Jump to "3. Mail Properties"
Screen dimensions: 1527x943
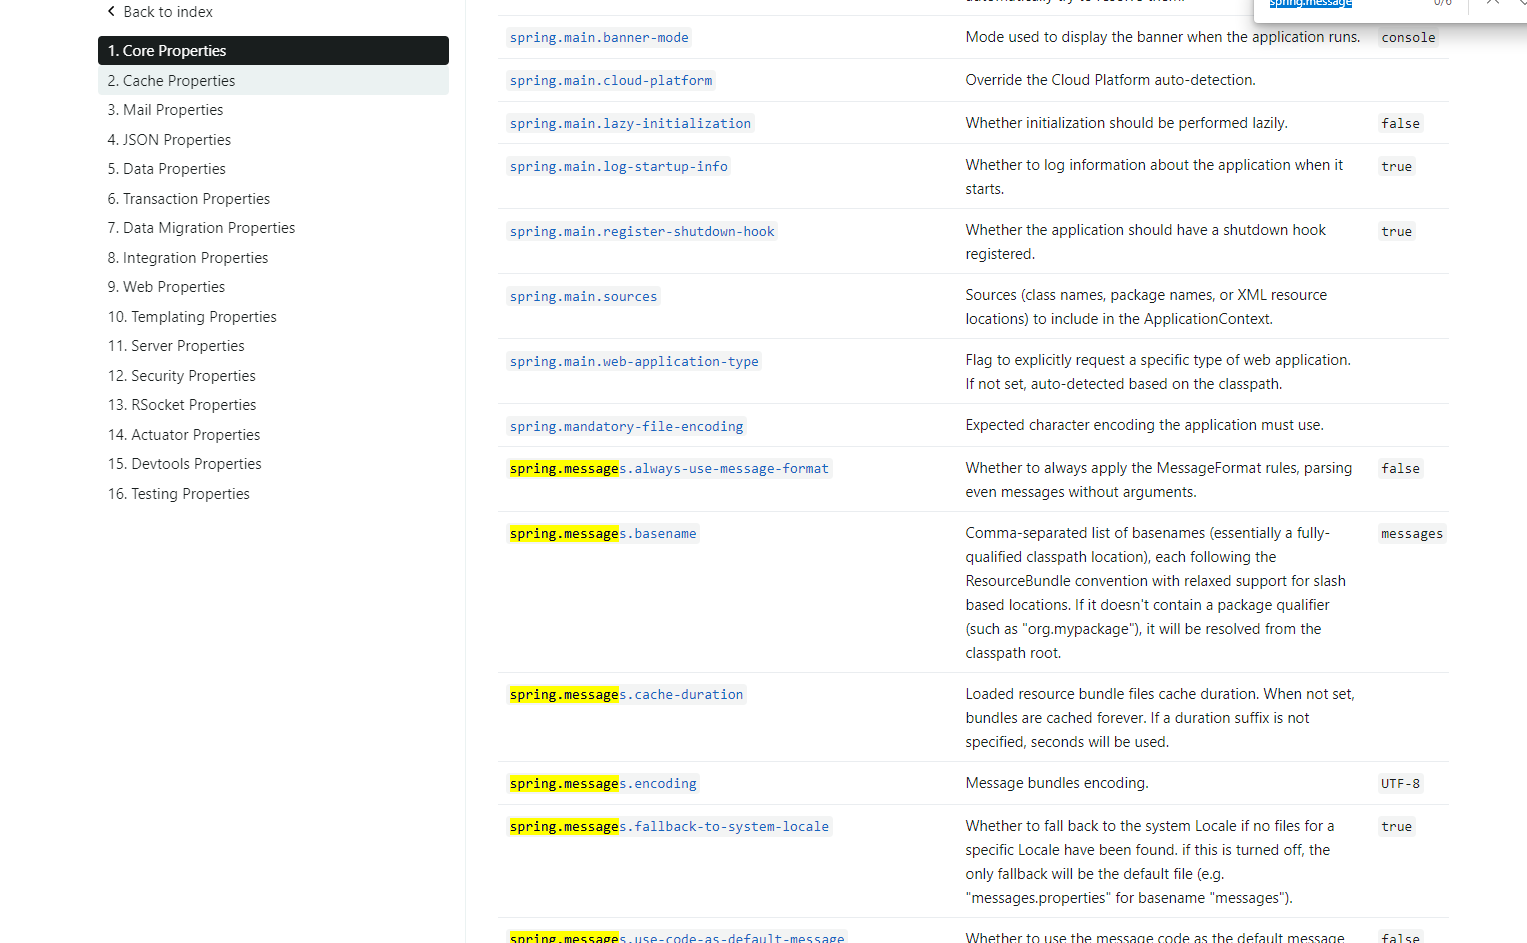[165, 110]
